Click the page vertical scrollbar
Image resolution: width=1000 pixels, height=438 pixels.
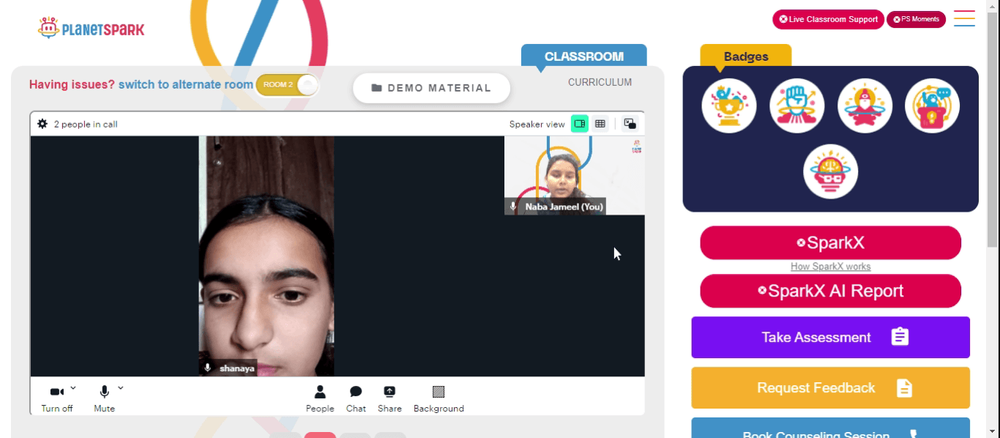tap(992, 128)
